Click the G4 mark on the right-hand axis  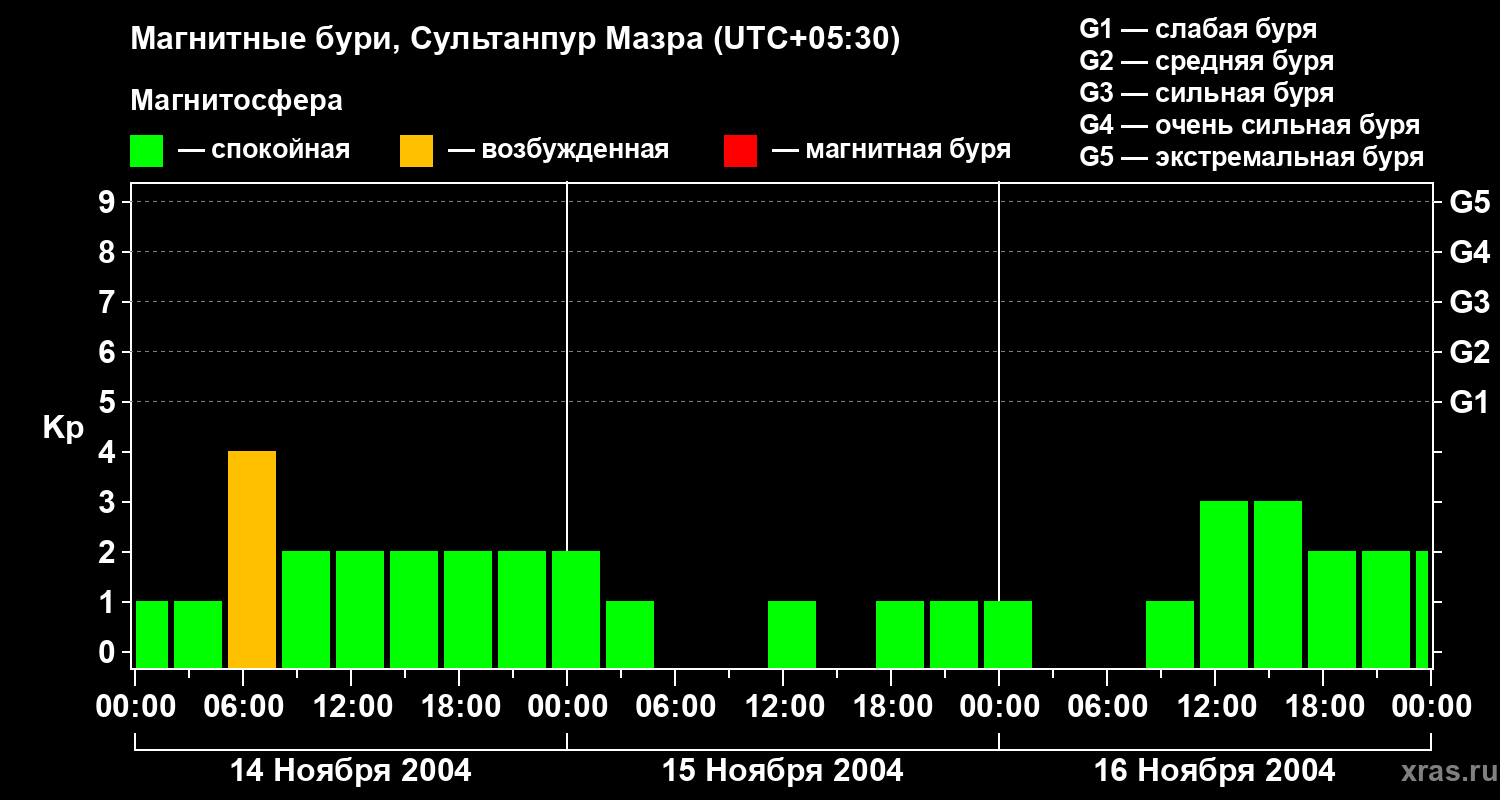point(1470,253)
